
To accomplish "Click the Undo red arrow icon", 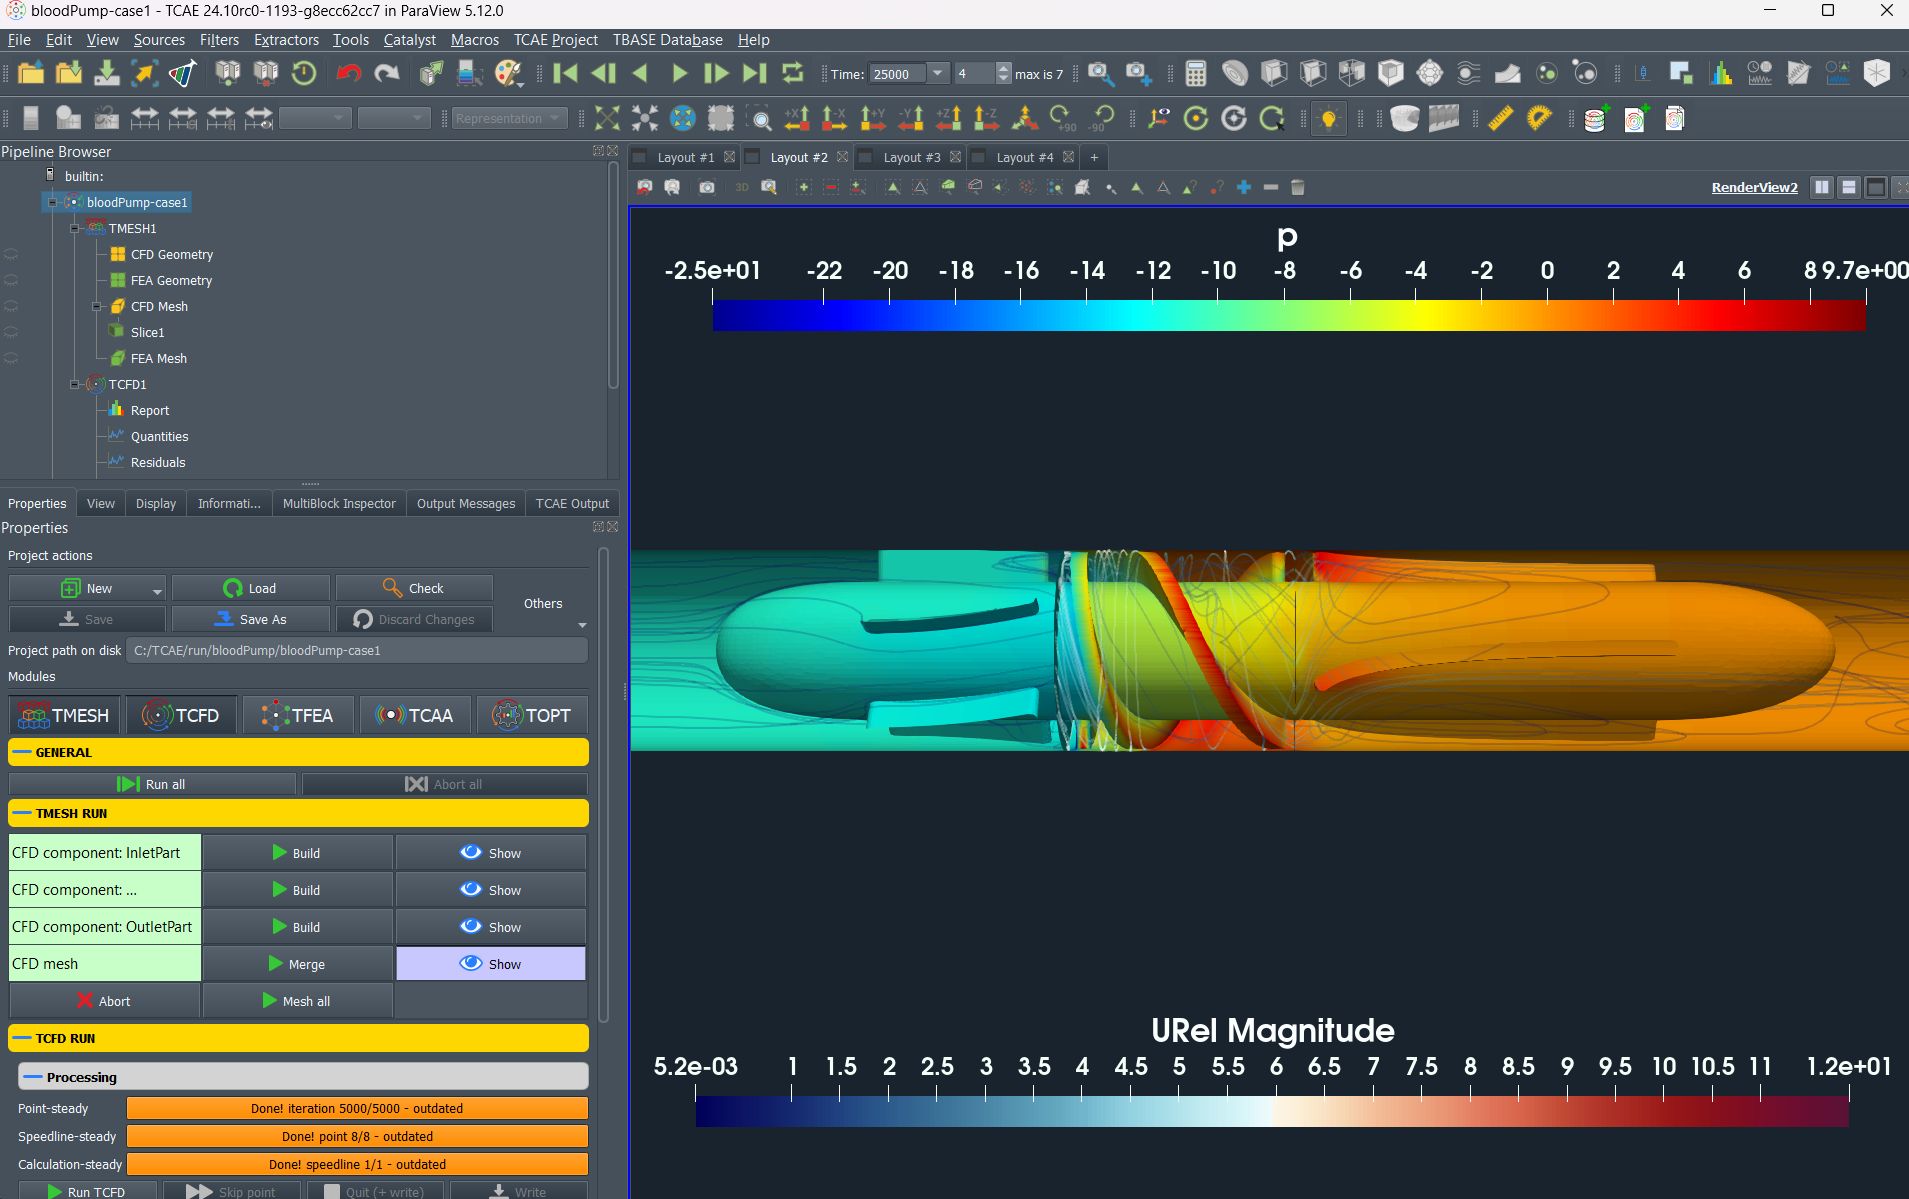I will tap(348, 73).
